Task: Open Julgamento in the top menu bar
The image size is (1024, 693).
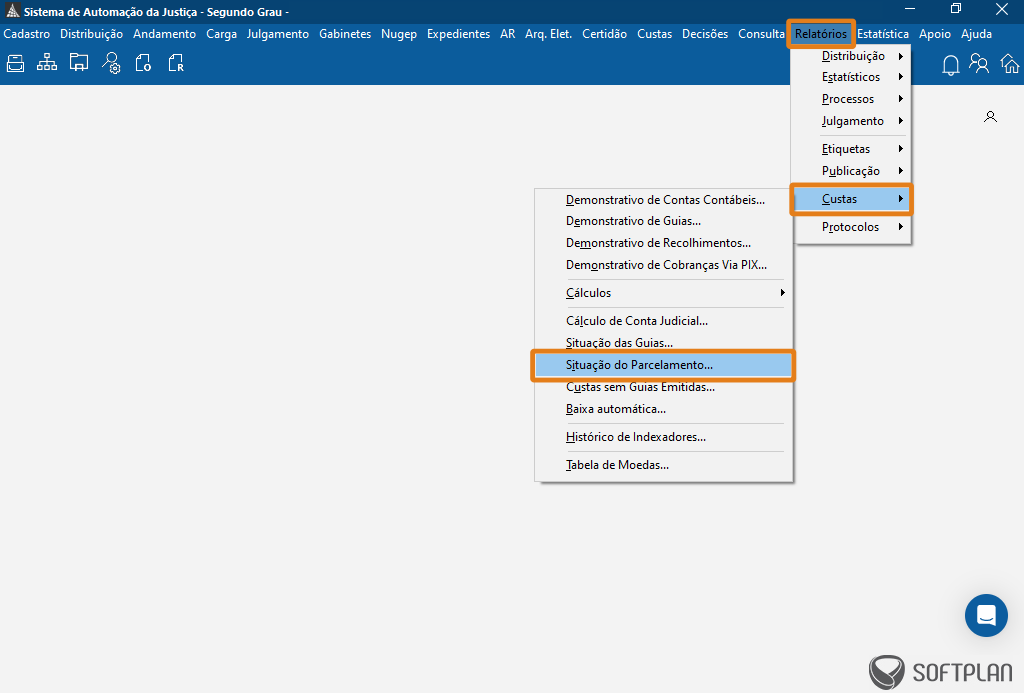Action: [278, 34]
